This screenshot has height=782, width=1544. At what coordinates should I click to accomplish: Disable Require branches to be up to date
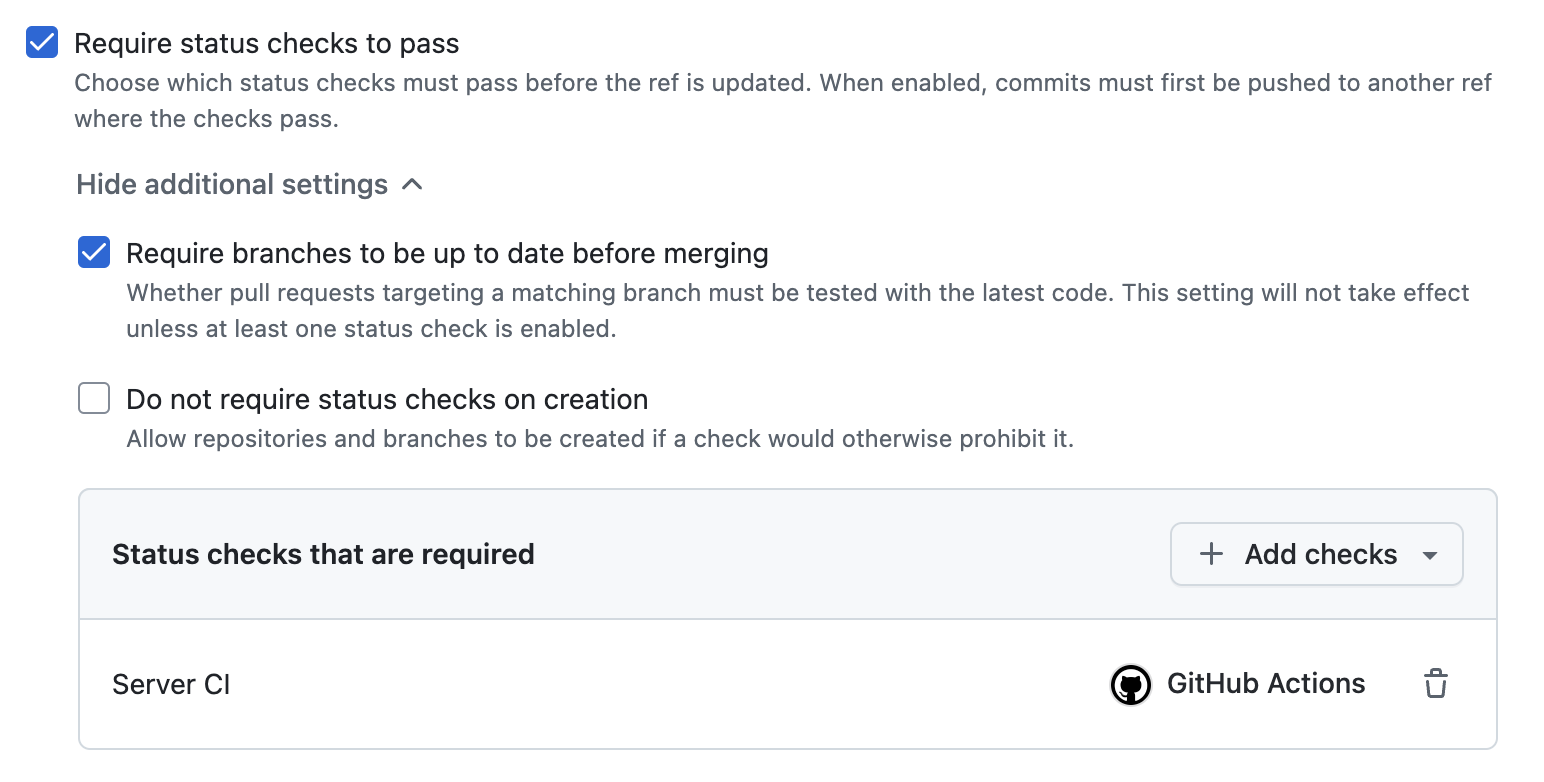coord(94,253)
